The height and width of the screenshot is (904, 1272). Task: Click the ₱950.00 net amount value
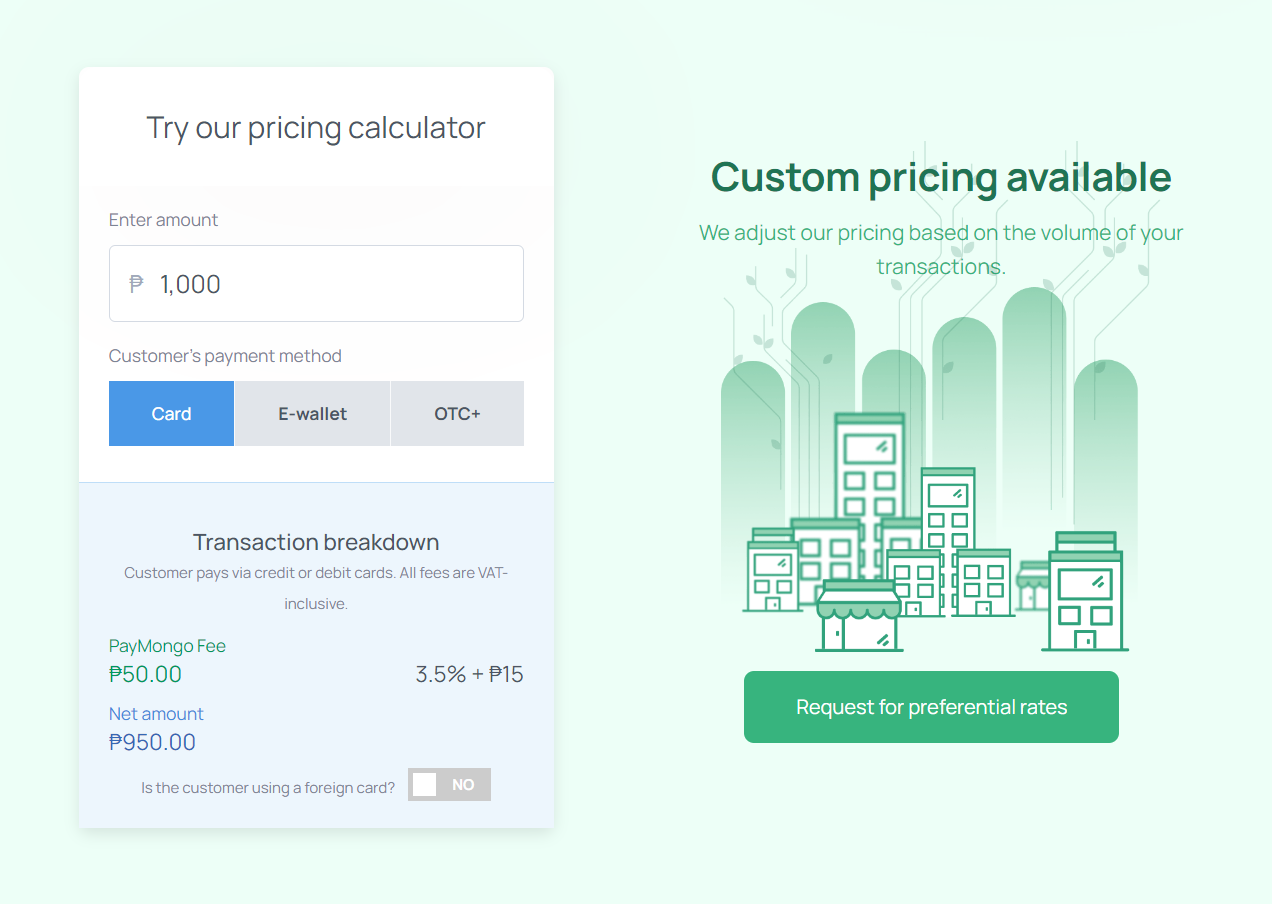152,742
